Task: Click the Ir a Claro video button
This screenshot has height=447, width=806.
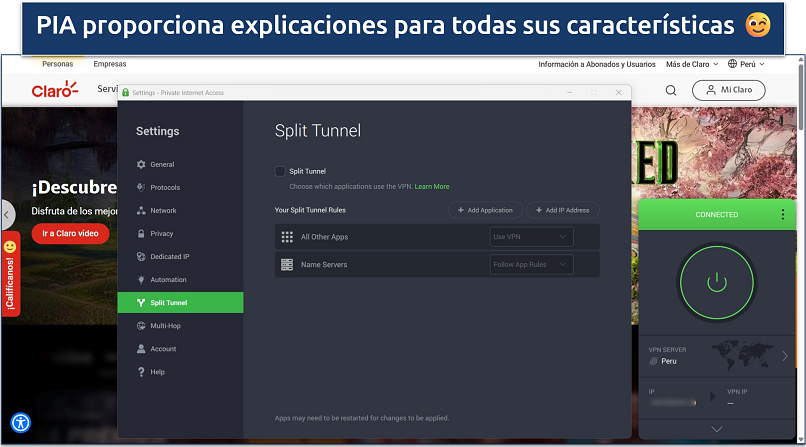Action: (70, 233)
